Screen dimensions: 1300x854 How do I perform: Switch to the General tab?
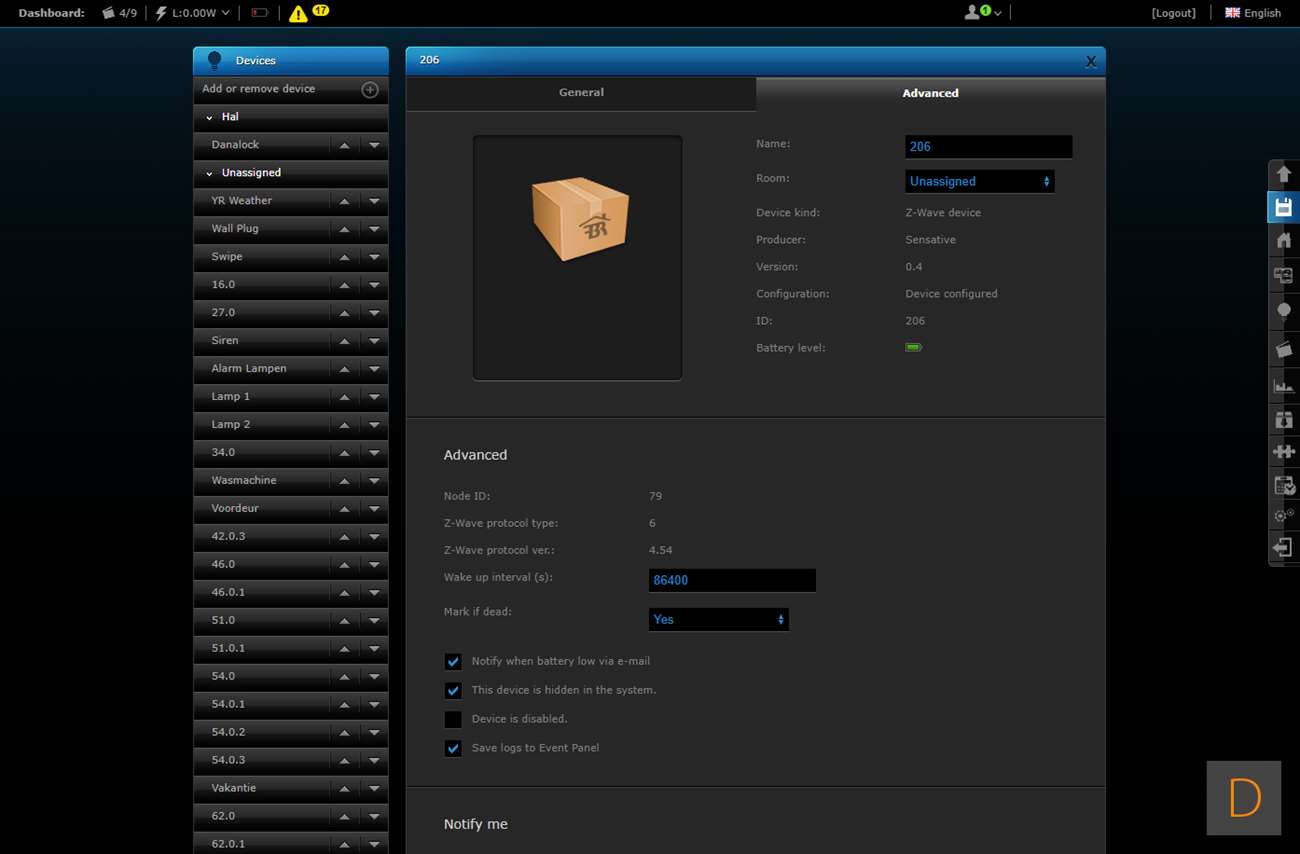click(x=581, y=93)
